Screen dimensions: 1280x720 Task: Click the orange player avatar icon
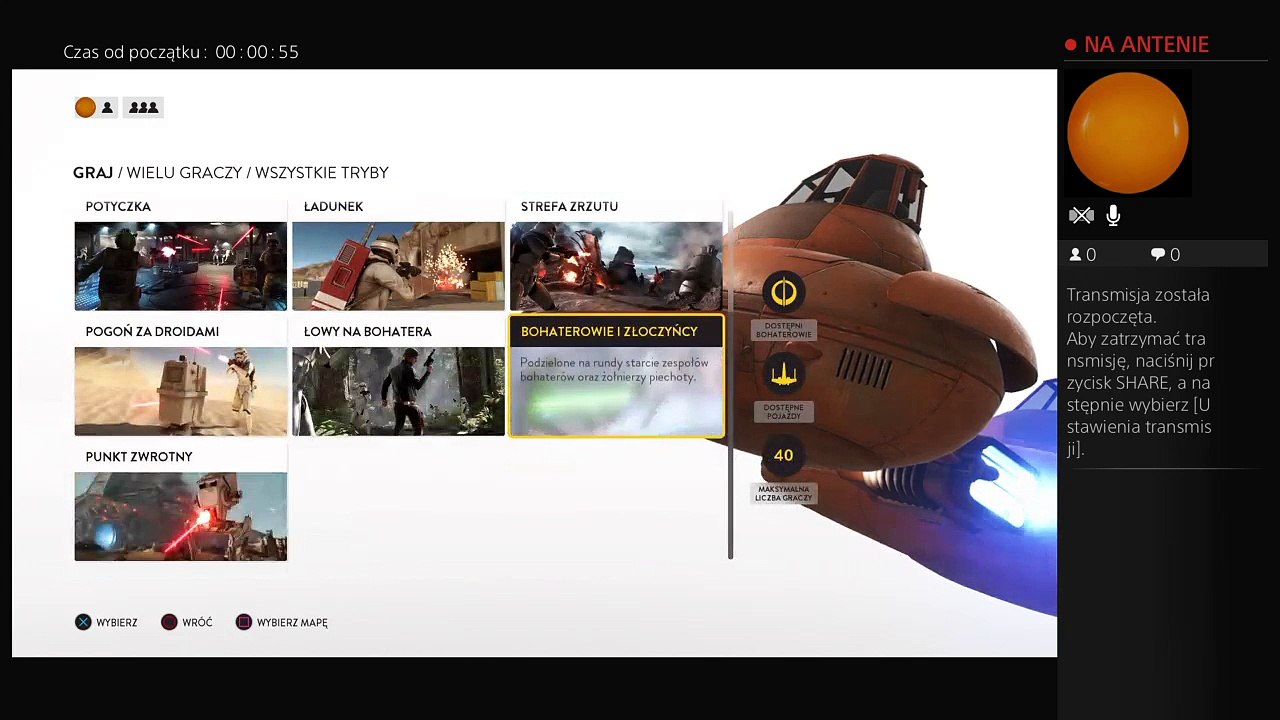coord(85,107)
